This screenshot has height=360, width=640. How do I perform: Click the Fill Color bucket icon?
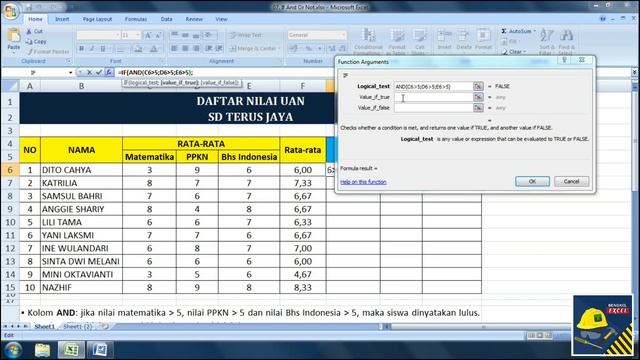pos(138,49)
